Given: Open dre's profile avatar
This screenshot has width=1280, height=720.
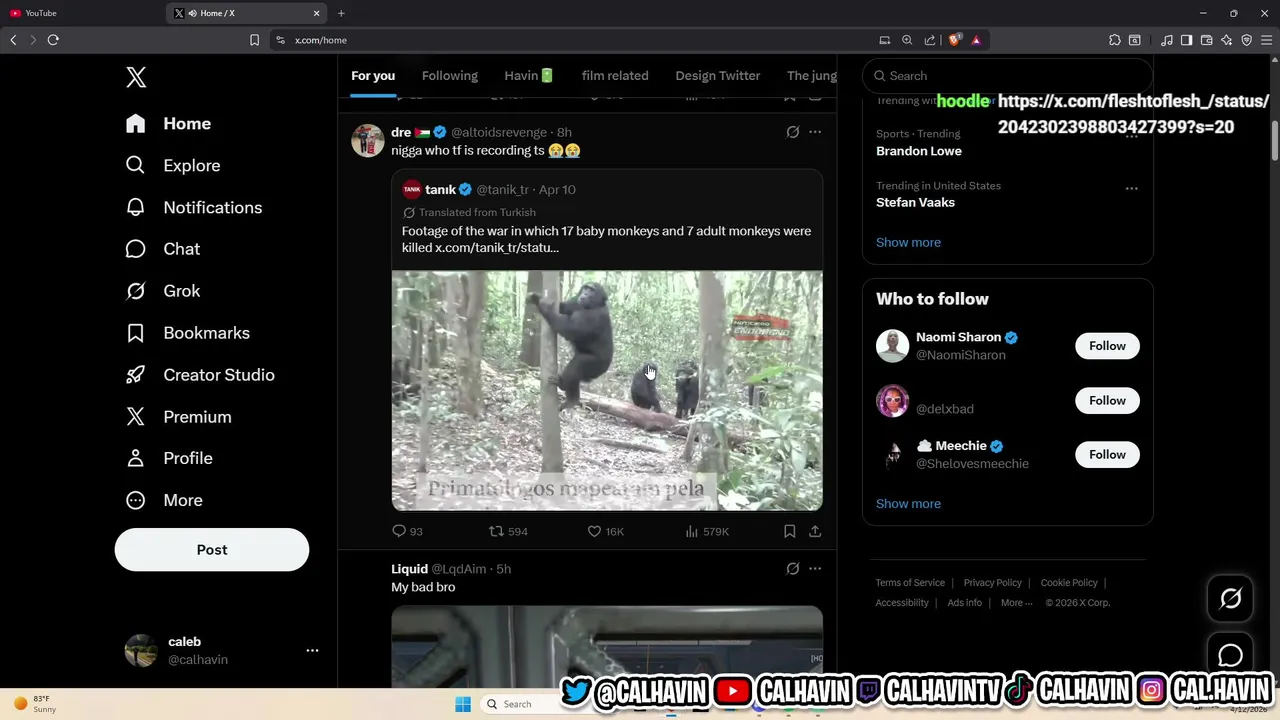Looking at the screenshot, I should (x=368, y=141).
